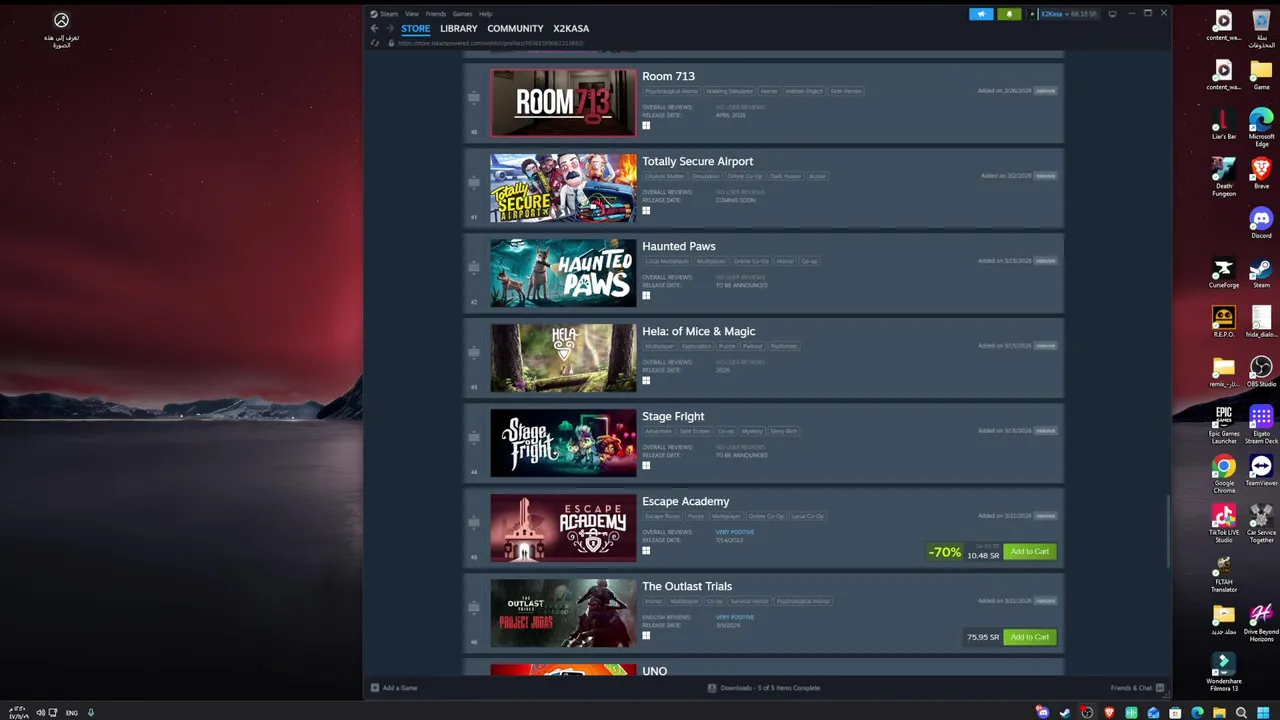Open the Help menu
The image size is (1280, 720).
click(x=486, y=14)
